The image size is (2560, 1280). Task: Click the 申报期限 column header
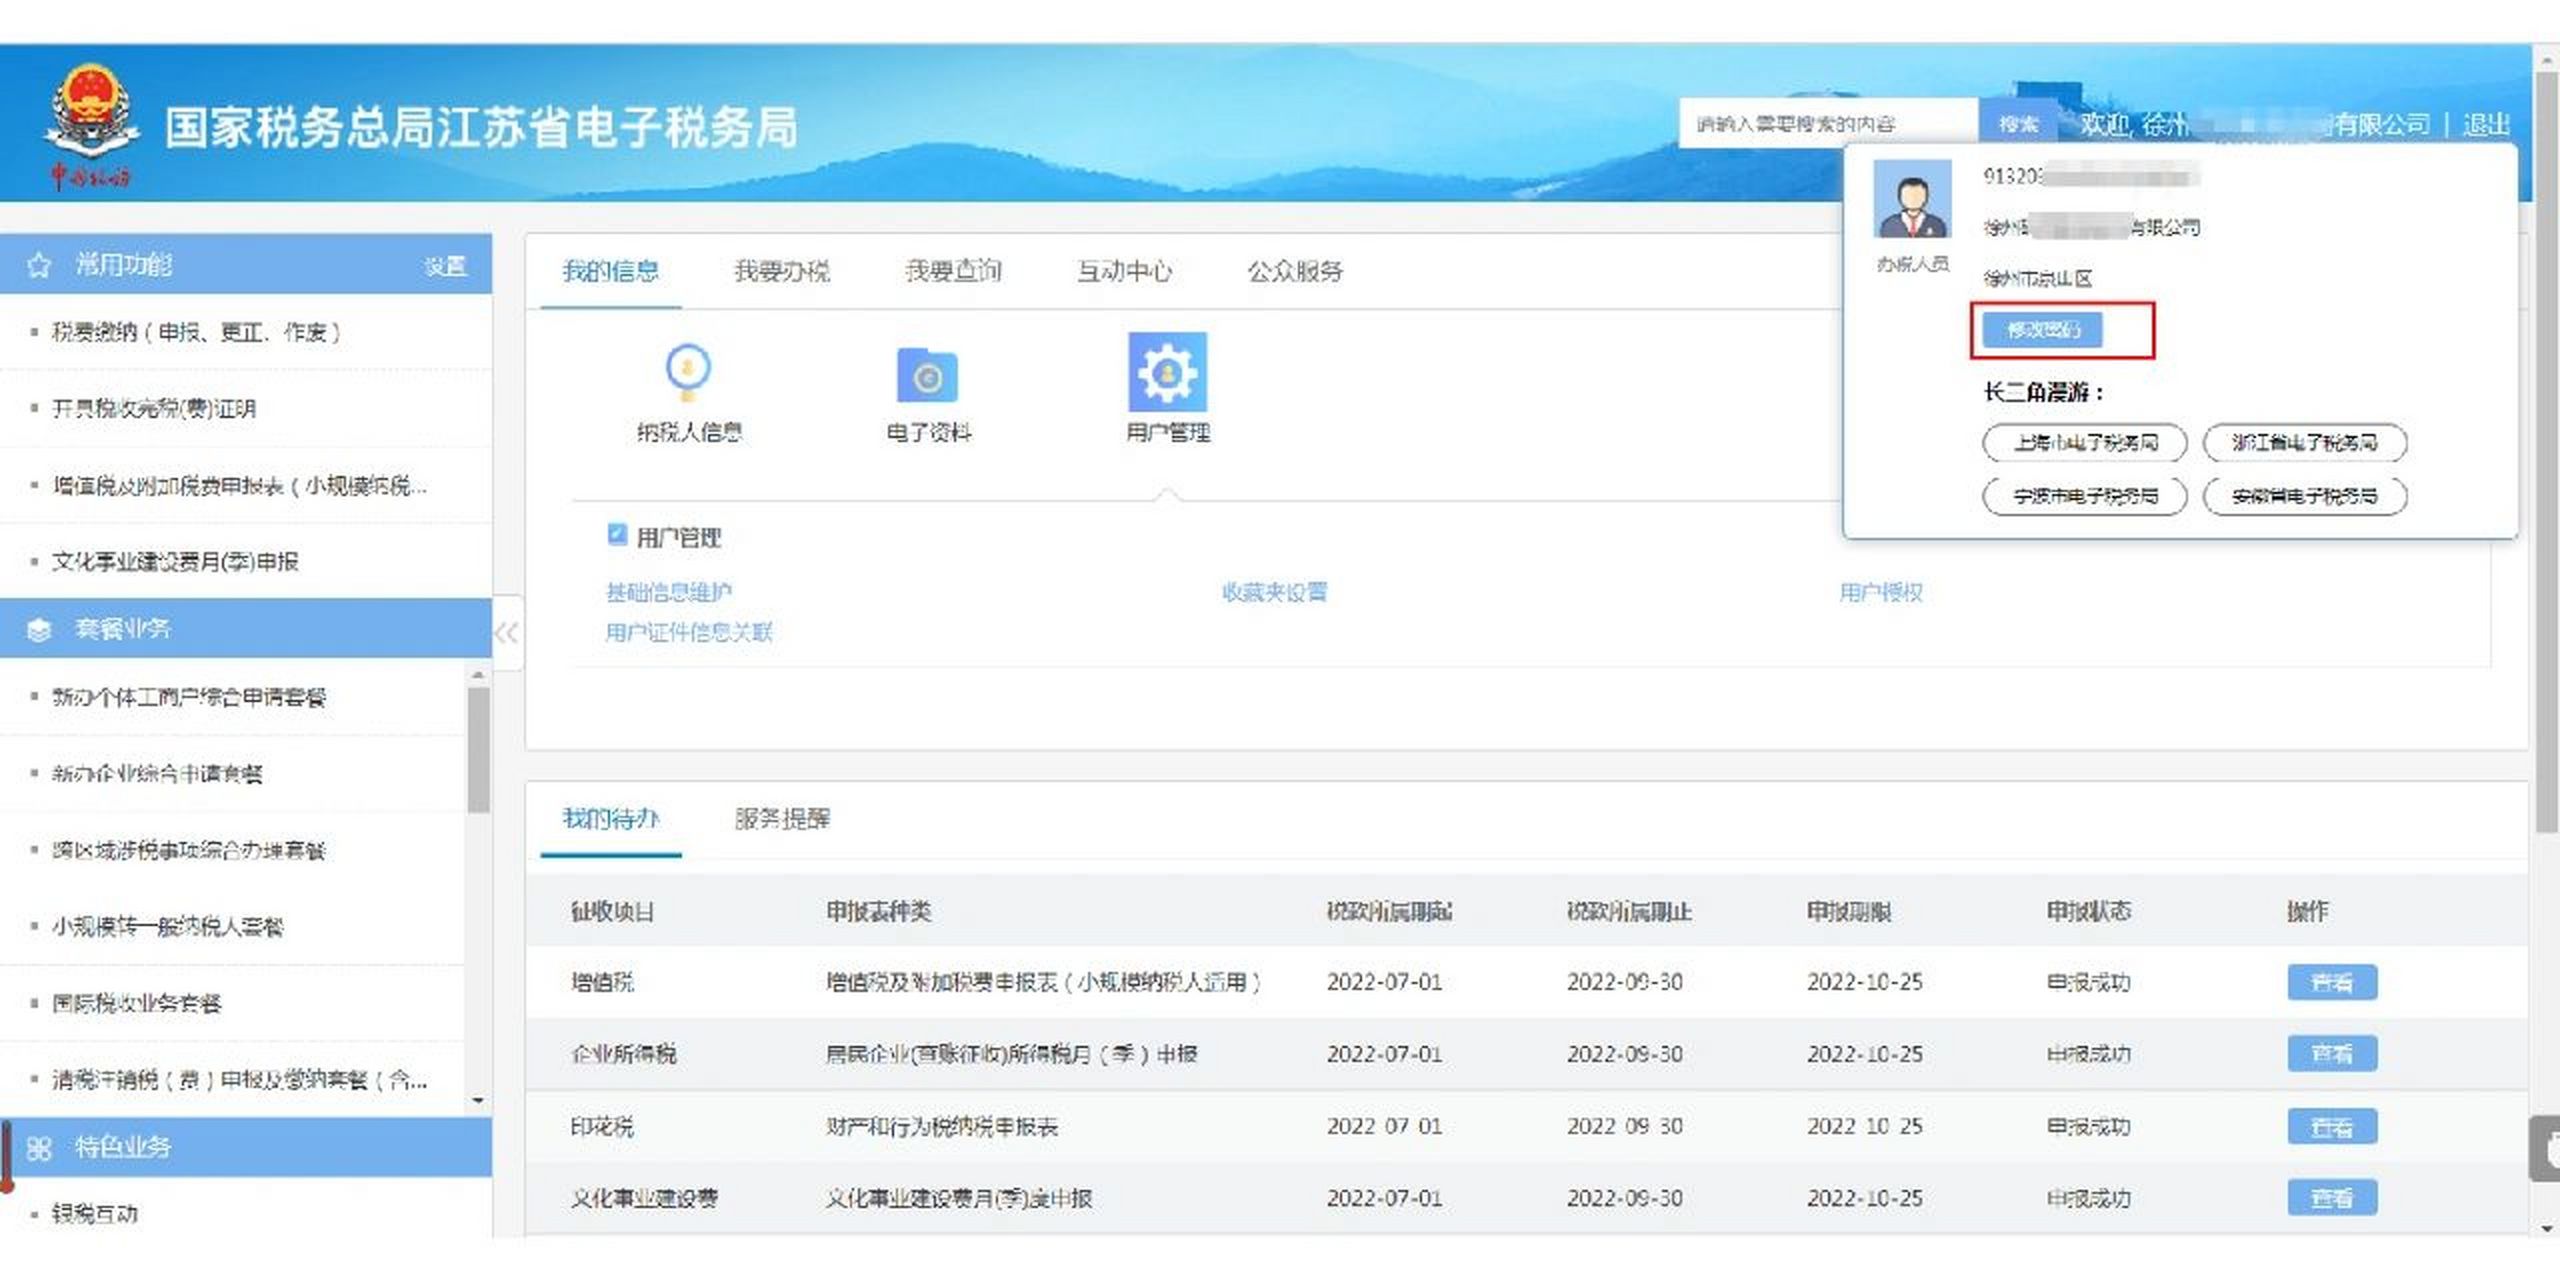coord(1848,911)
